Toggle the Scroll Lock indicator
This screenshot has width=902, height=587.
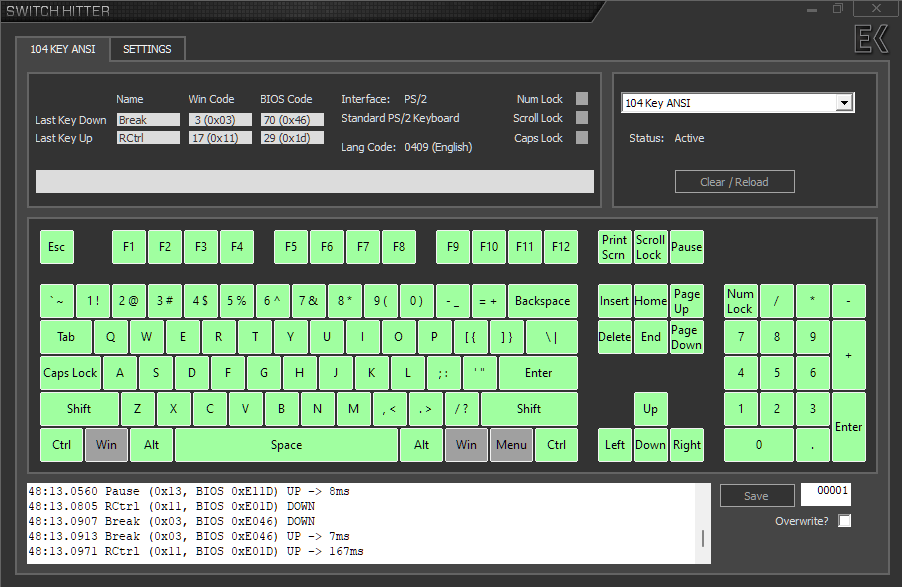[x=581, y=118]
